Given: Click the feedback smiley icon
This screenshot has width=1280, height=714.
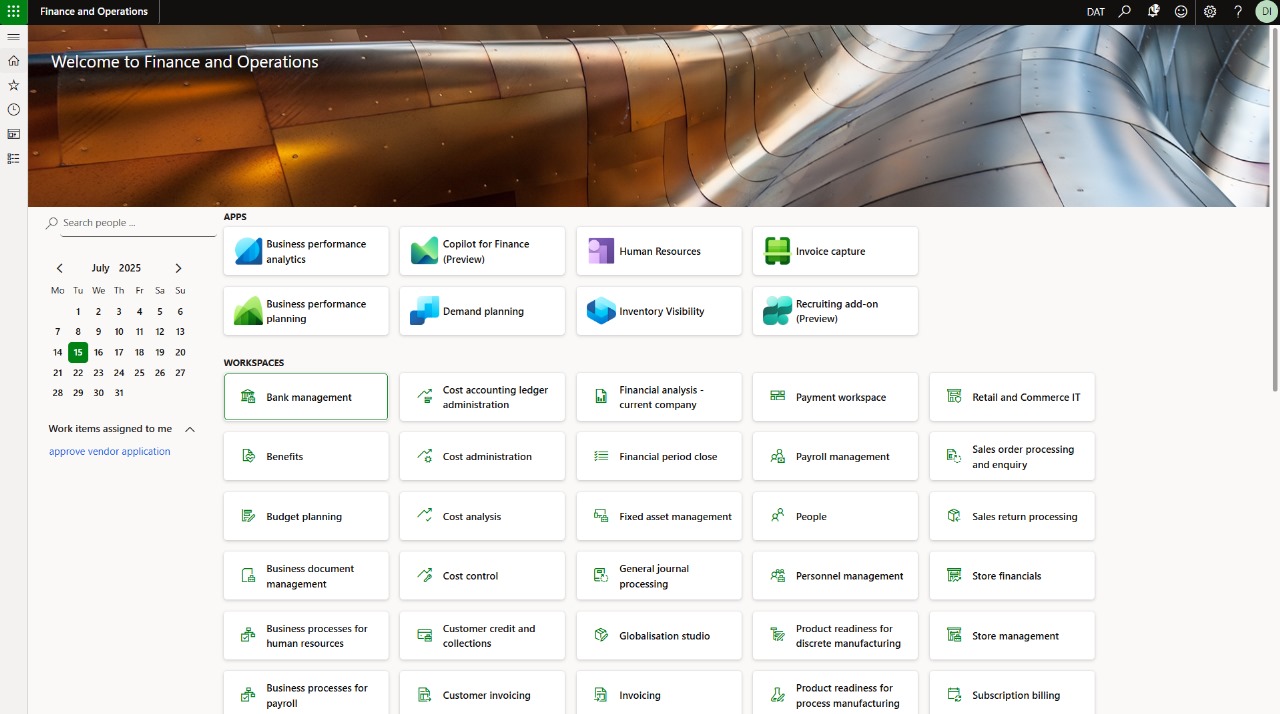Looking at the screenshot, I should [x=1181, y=12].
